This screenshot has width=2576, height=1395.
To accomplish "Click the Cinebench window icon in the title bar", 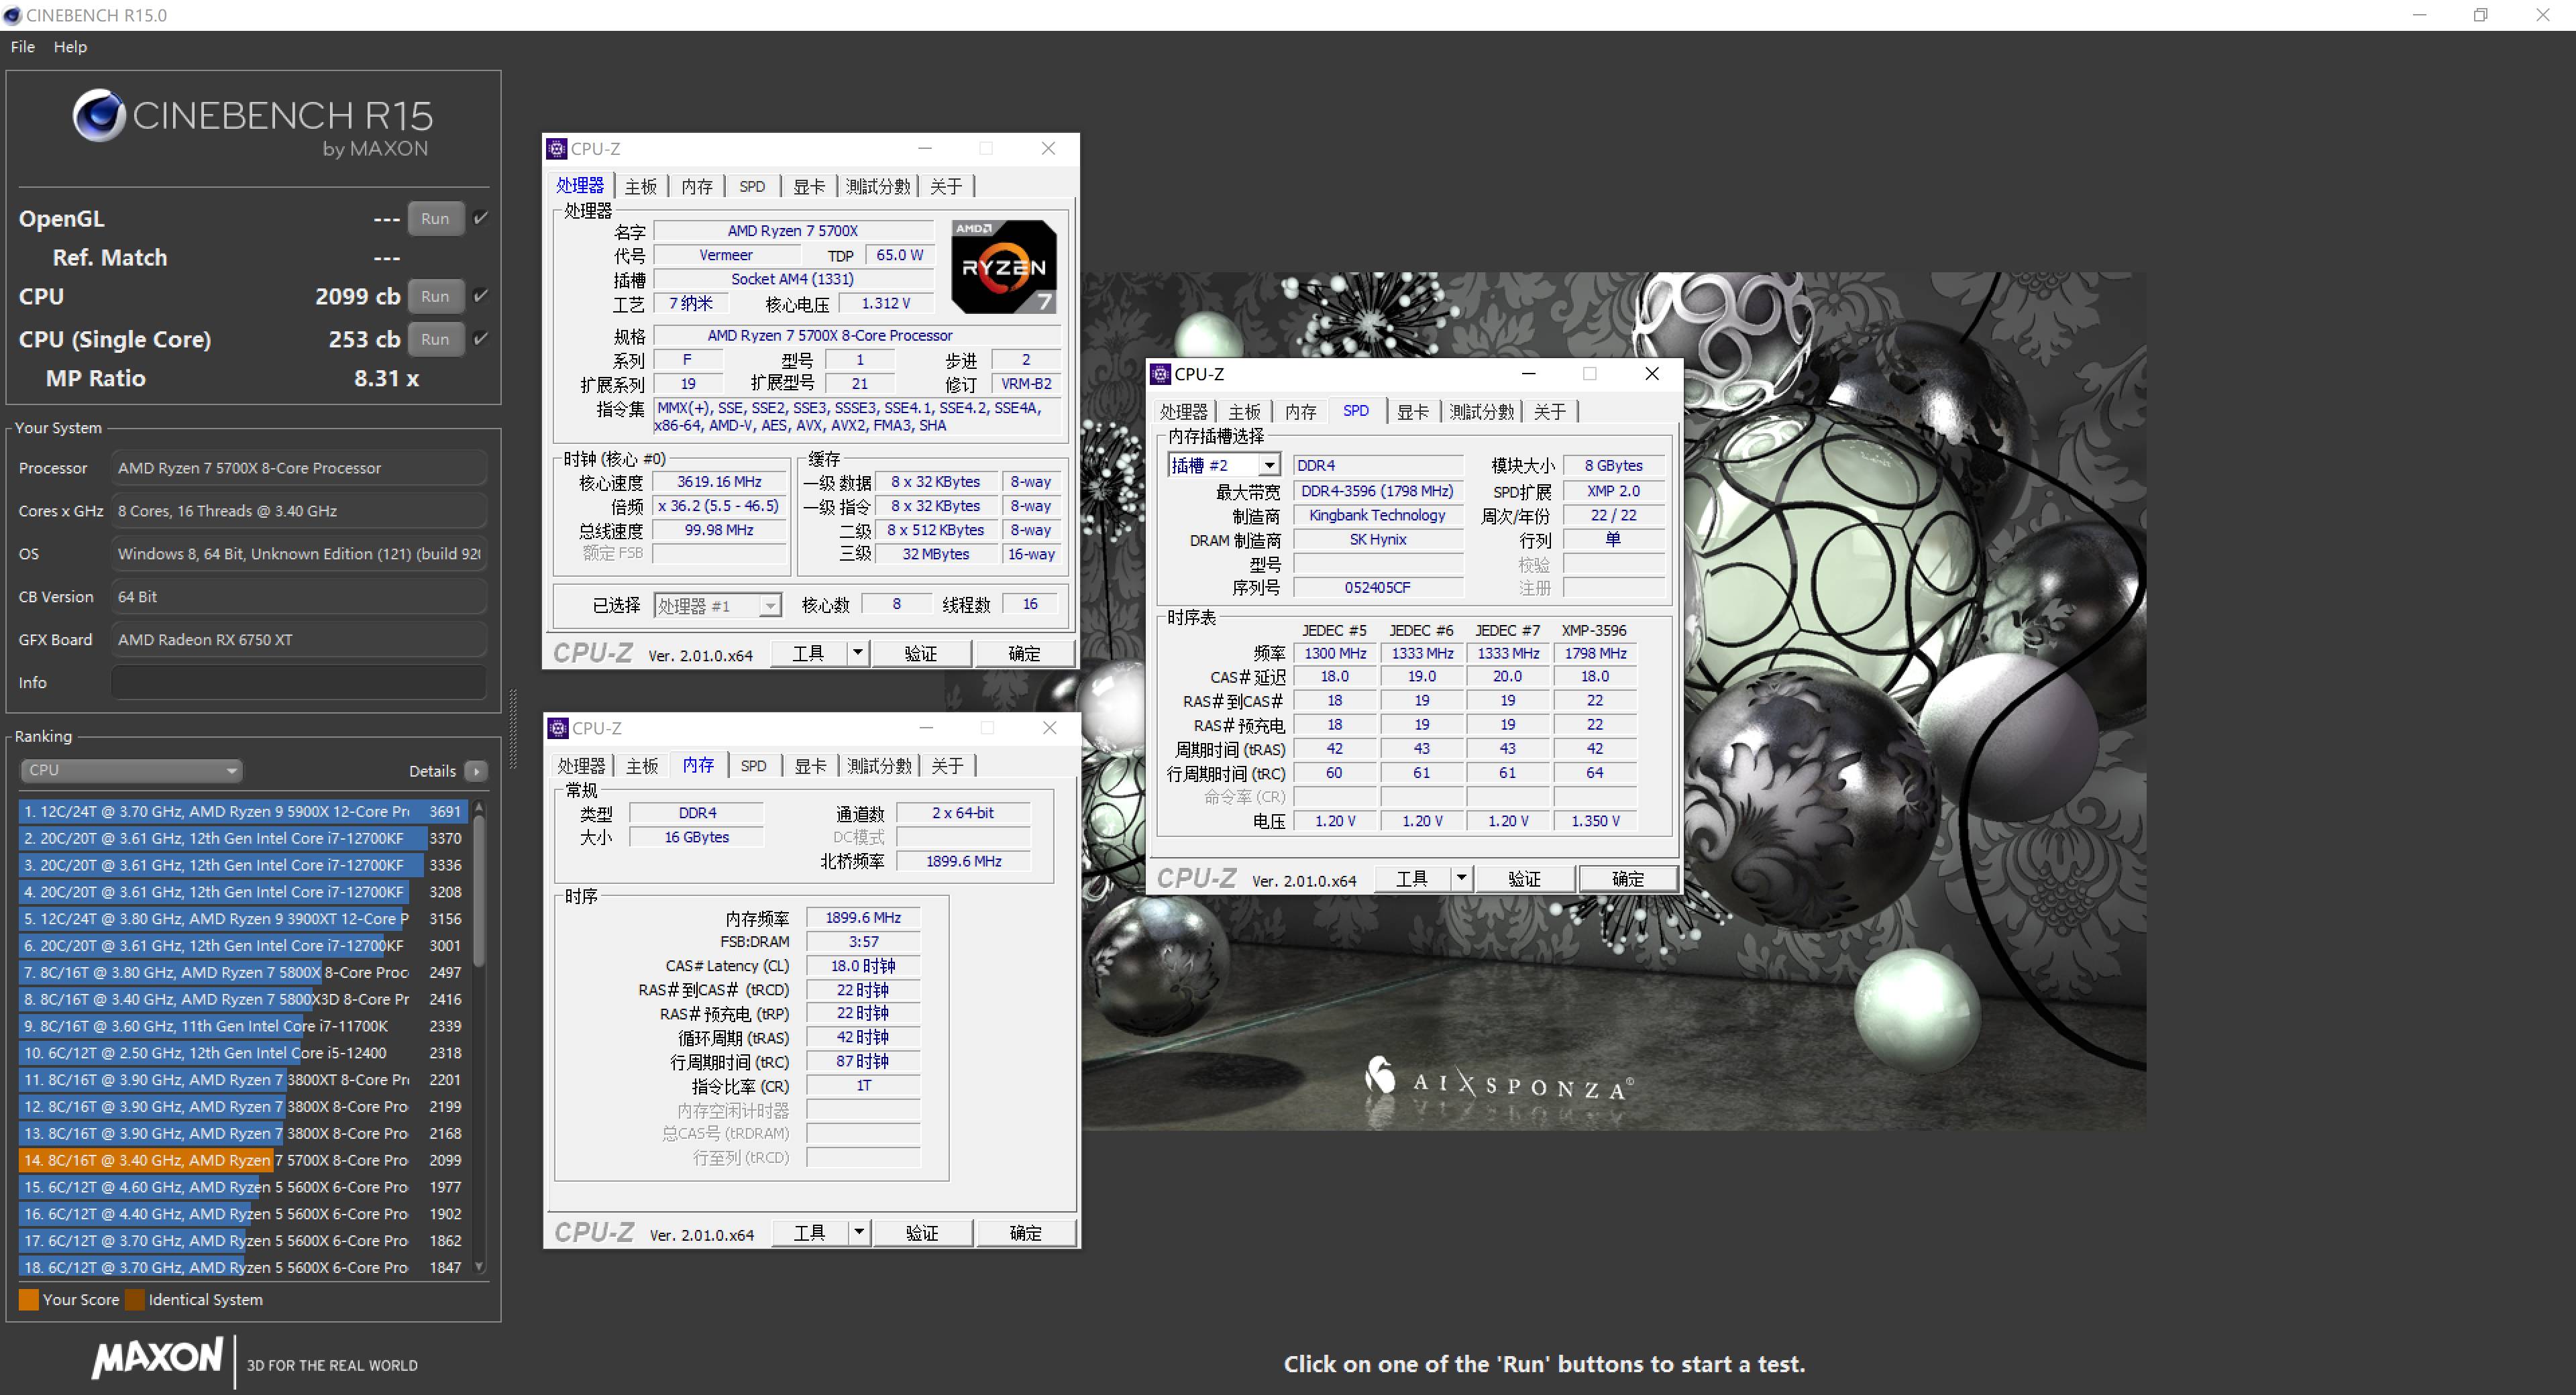I will [x=13, y=15].
